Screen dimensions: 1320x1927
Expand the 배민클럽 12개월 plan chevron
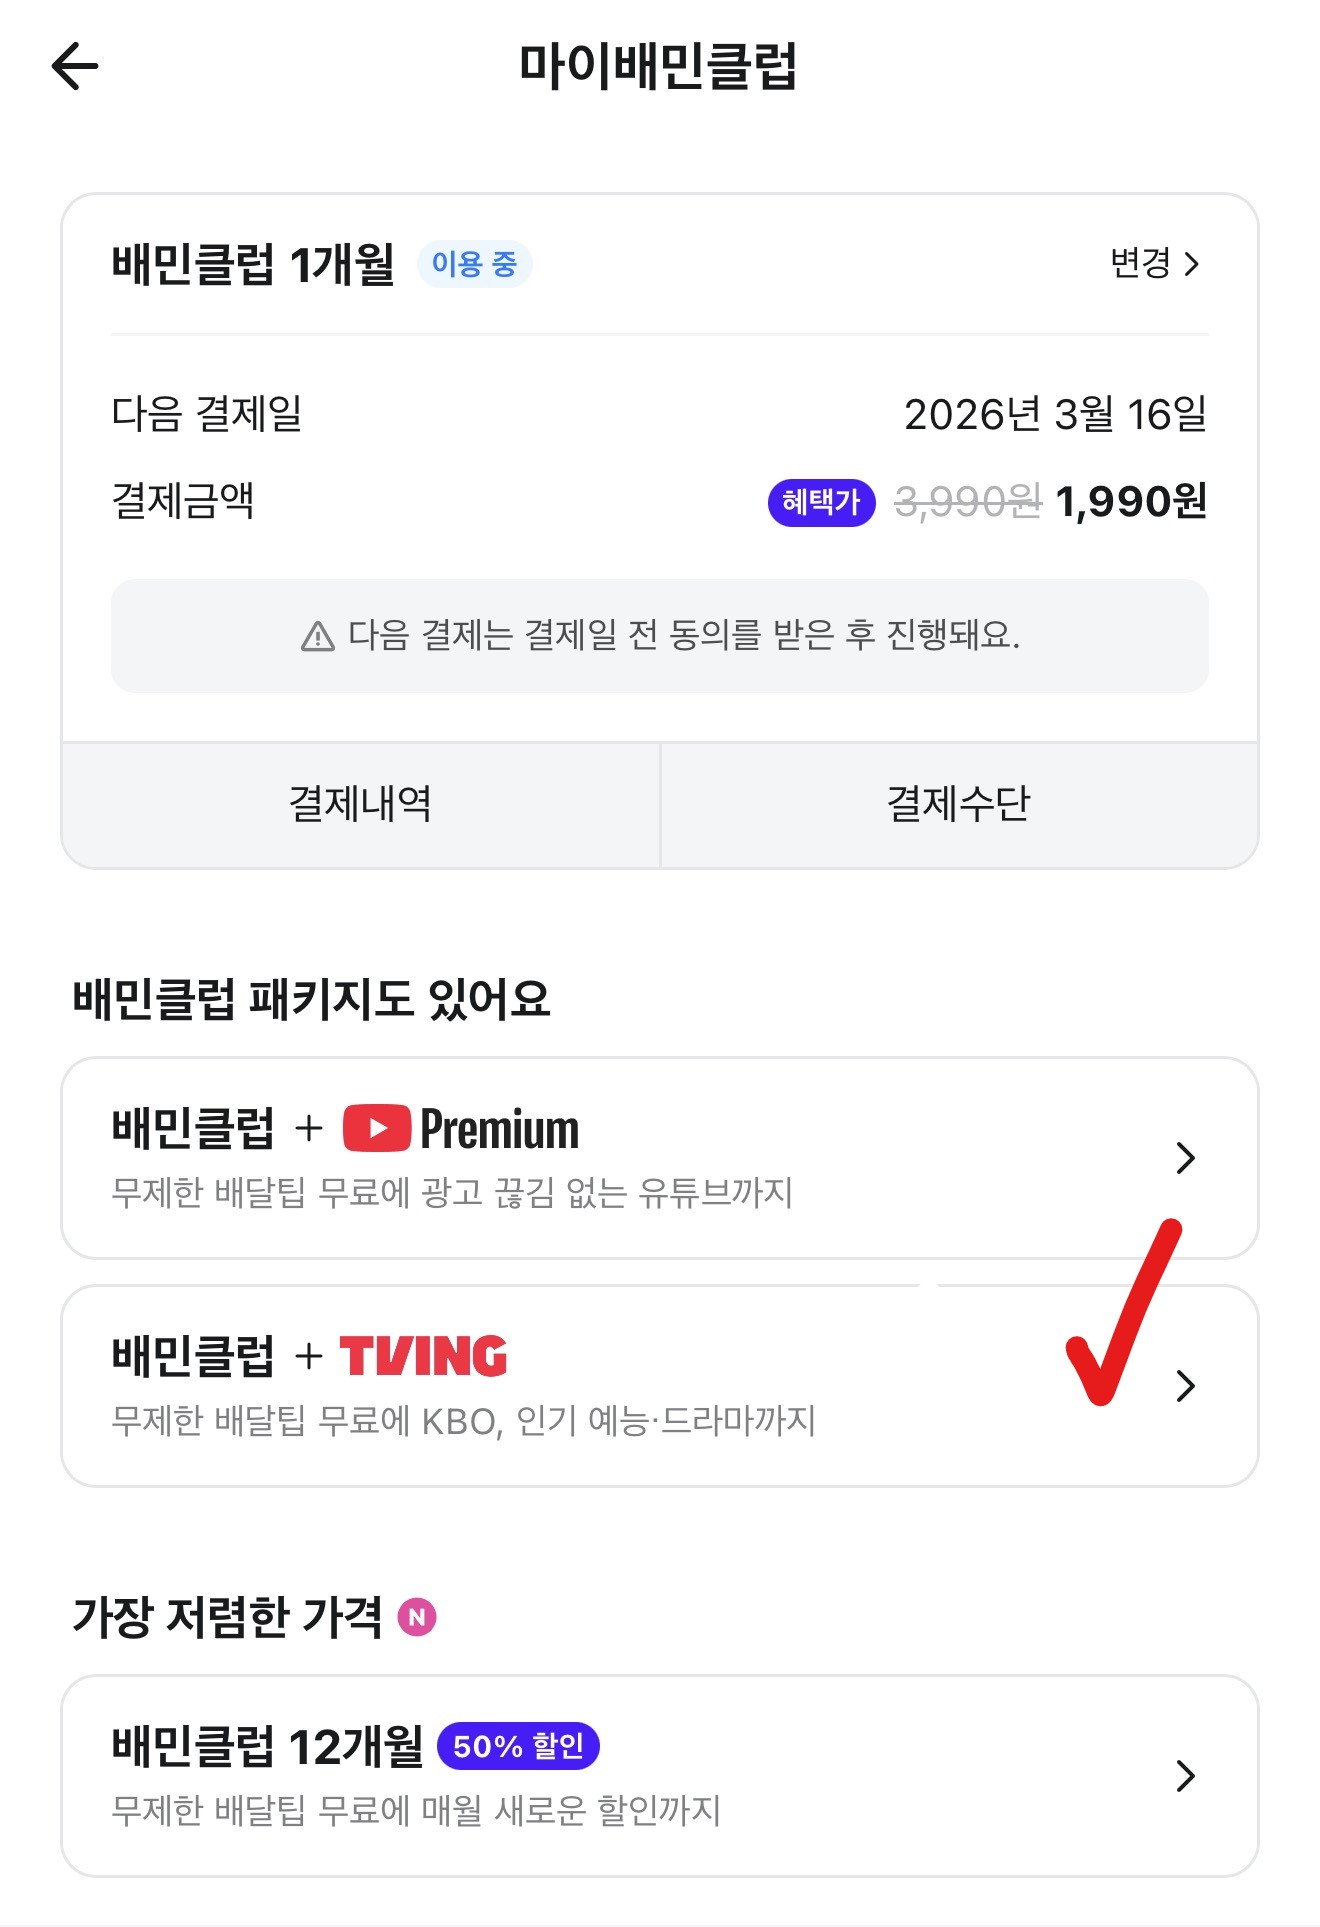tap(1186, 1776)
